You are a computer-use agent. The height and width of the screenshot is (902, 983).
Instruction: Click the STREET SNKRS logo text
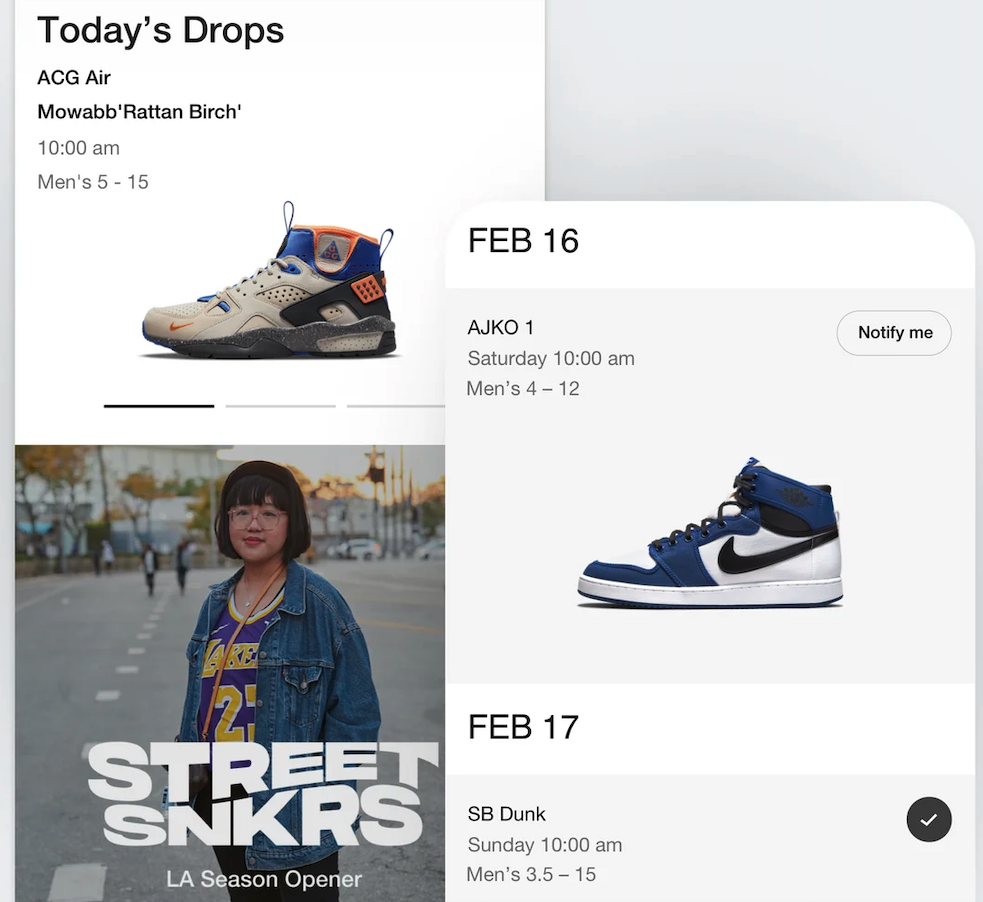(263, 793)
